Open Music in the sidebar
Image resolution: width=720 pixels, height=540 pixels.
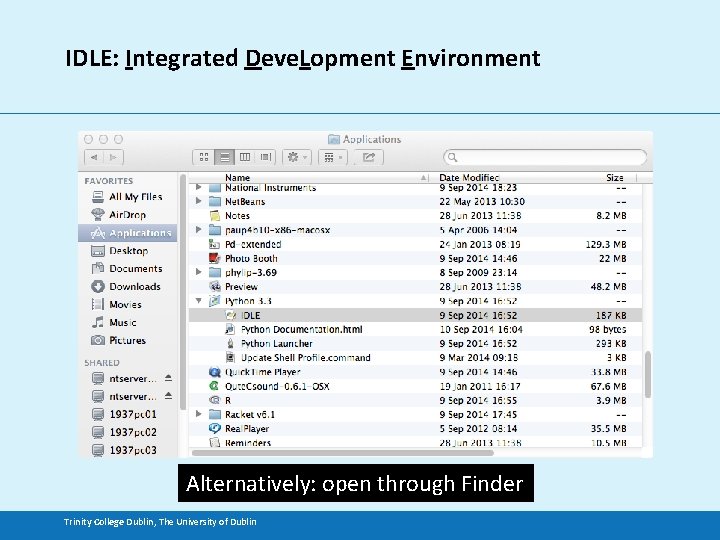tap(127, 322)
